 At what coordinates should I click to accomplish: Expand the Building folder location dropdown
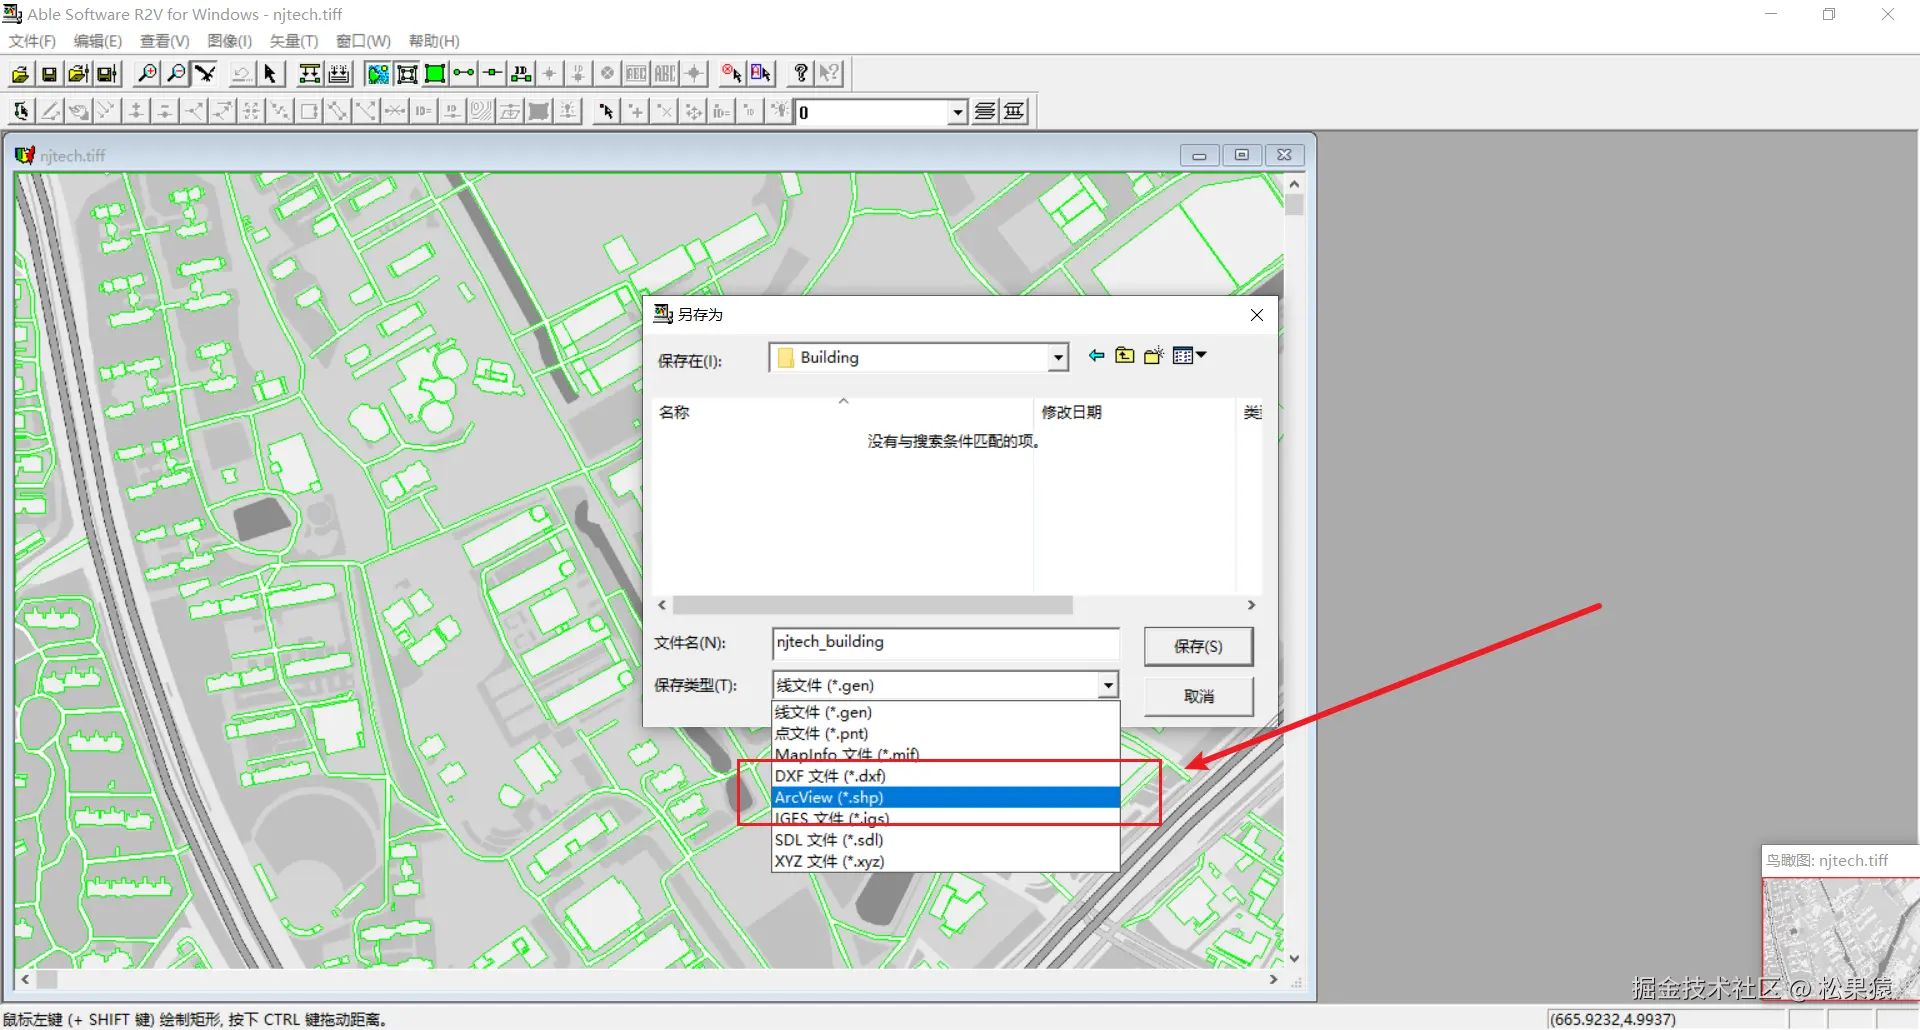pos(1058,358)
